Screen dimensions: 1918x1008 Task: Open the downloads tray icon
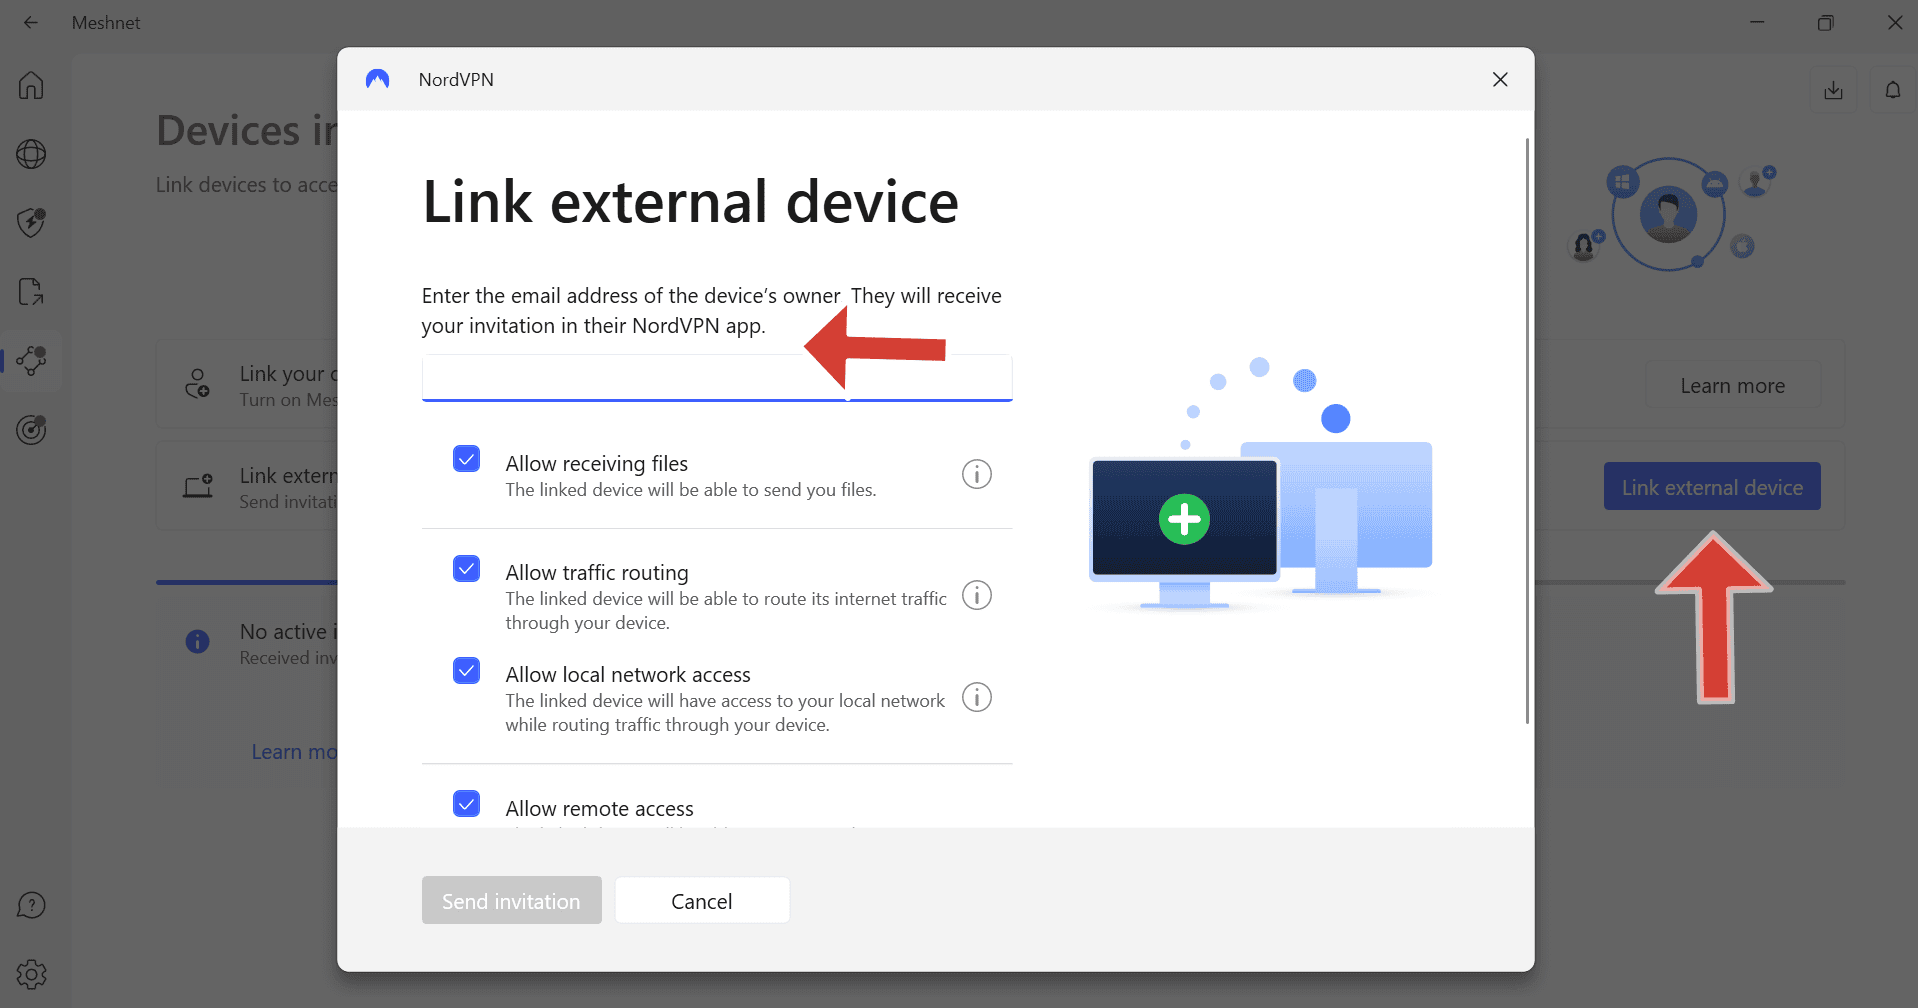(1833, 90)
